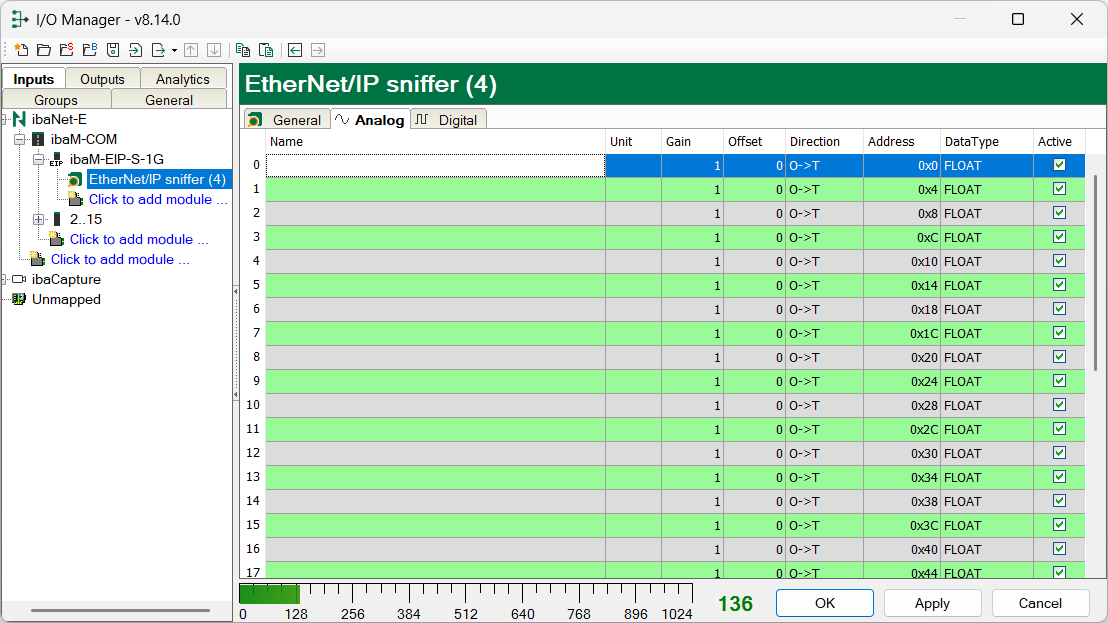Create a new configuration with the star document icon

click(21, 50)
